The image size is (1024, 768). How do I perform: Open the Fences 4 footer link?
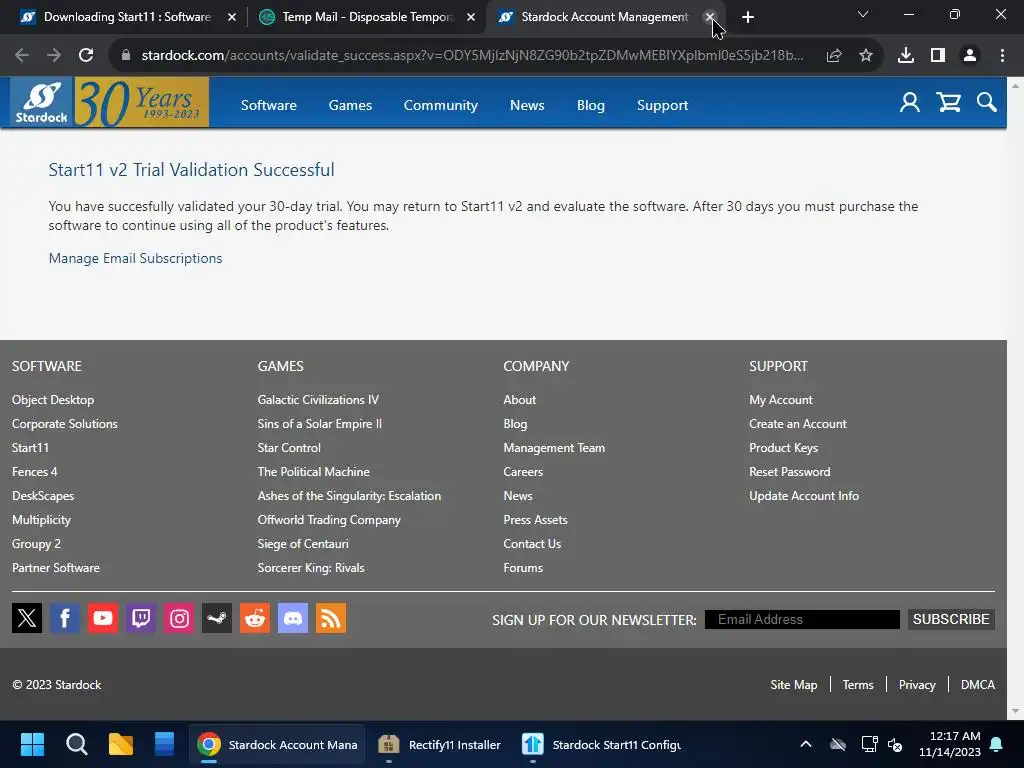click(35, 472)
